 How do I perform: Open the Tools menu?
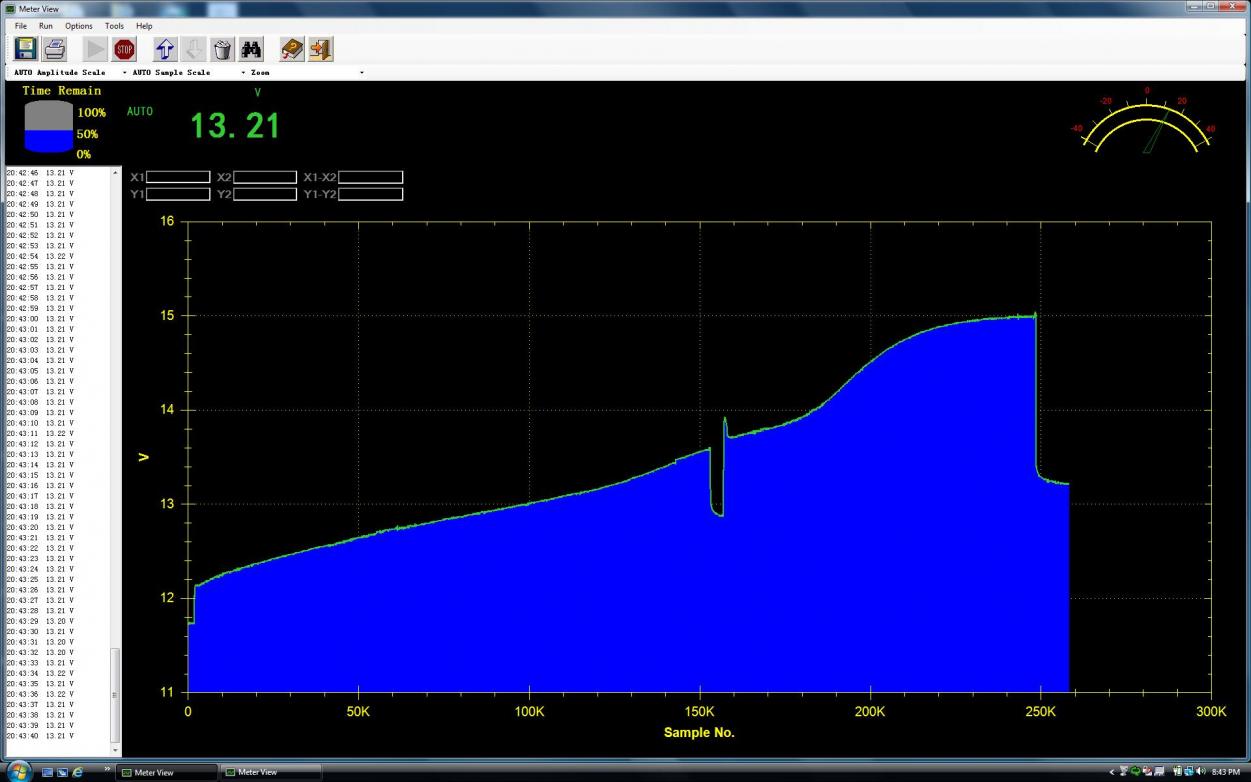point(115,26)
